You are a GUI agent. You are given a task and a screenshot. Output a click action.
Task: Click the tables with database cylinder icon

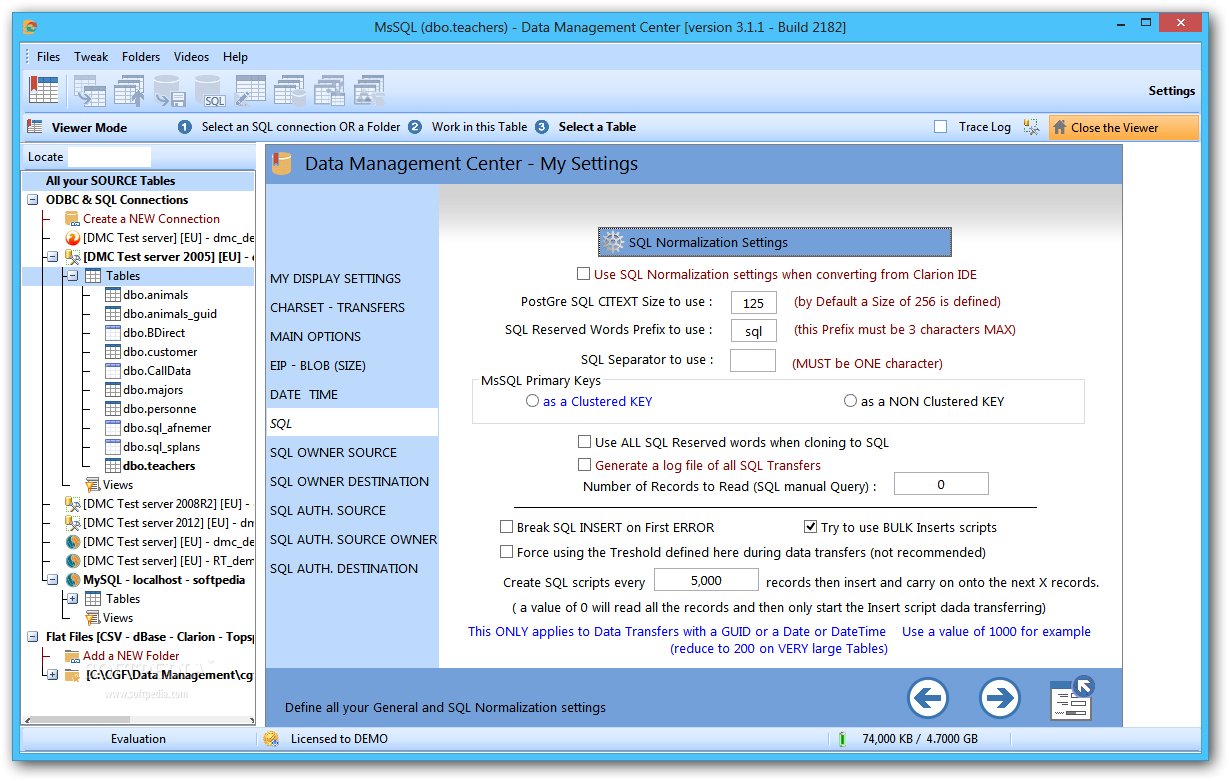pos(290,90)
